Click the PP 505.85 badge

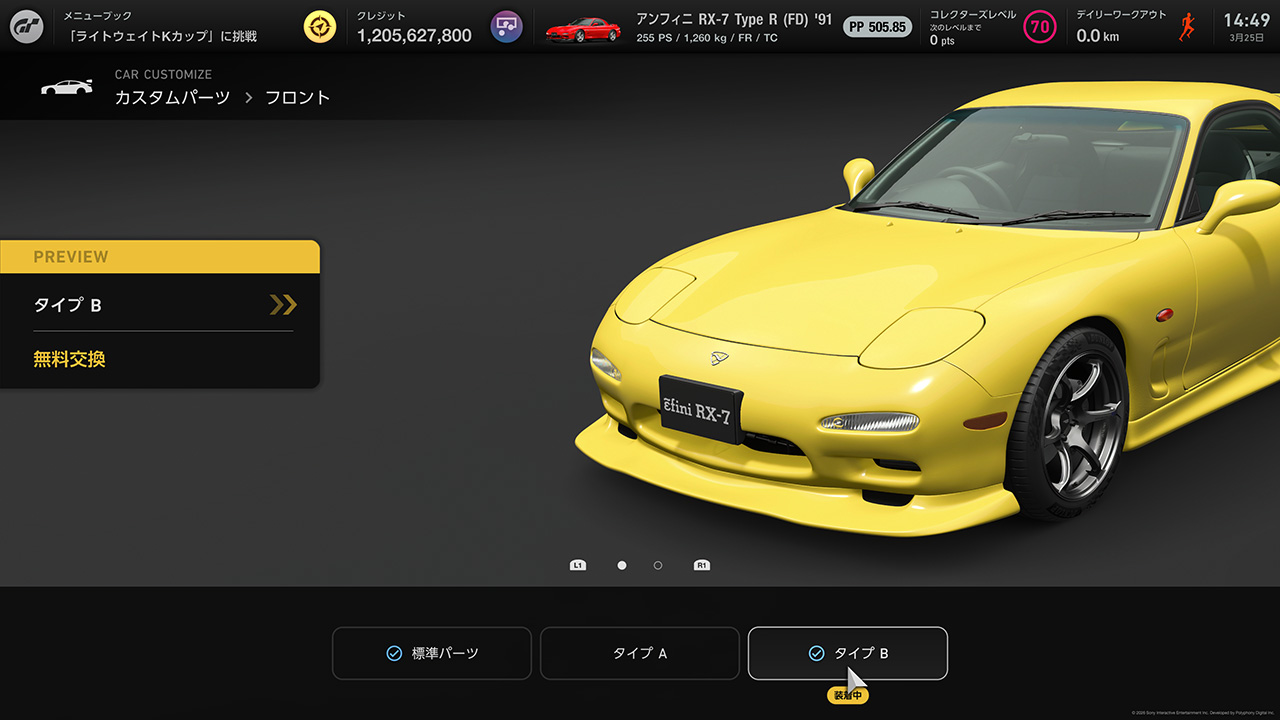[x=876, y=27]
